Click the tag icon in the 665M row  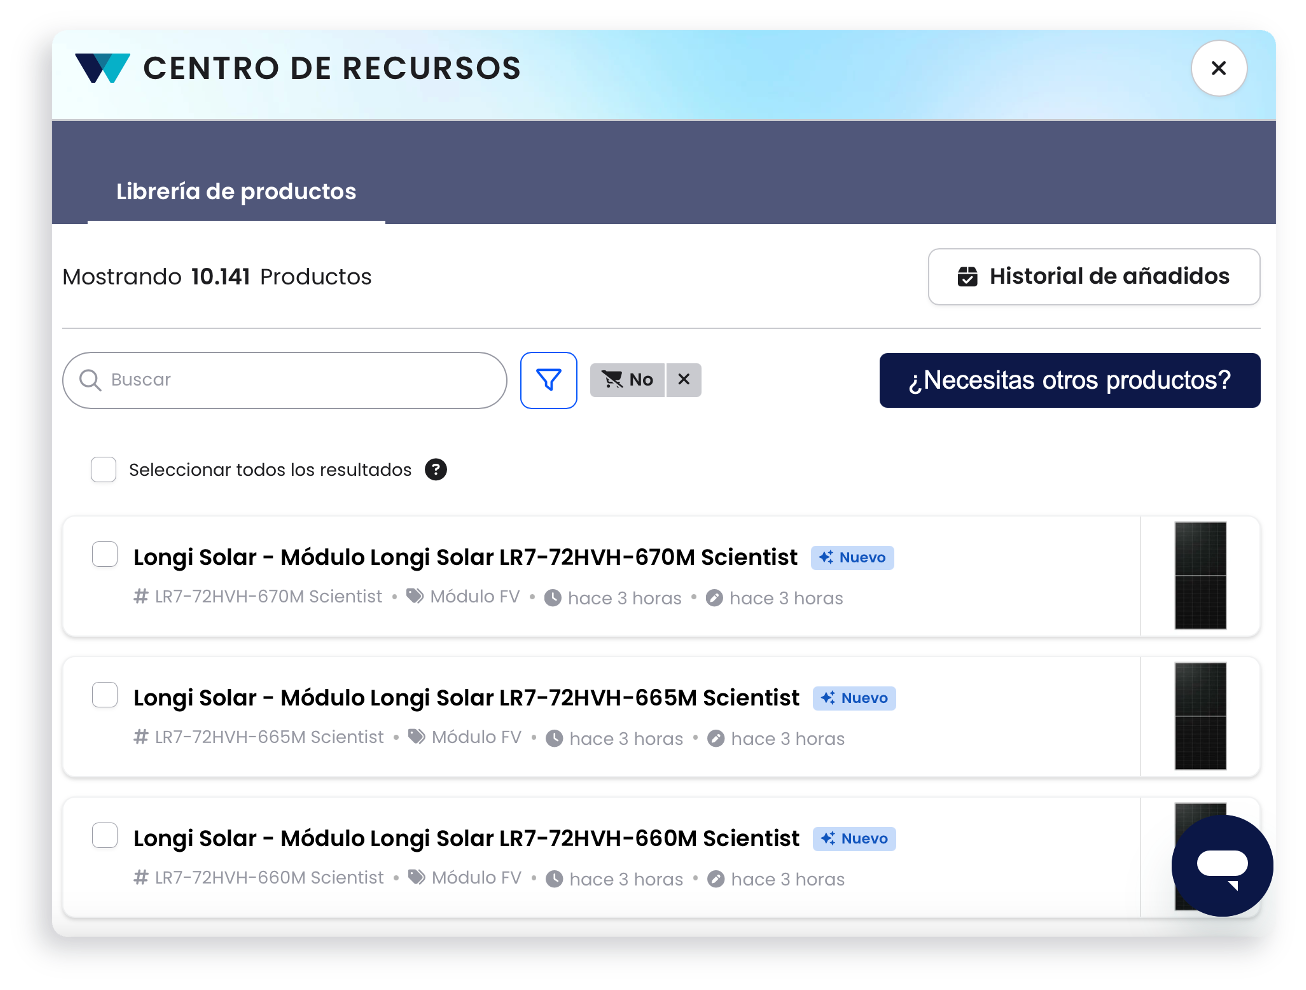tap(417, 737)
